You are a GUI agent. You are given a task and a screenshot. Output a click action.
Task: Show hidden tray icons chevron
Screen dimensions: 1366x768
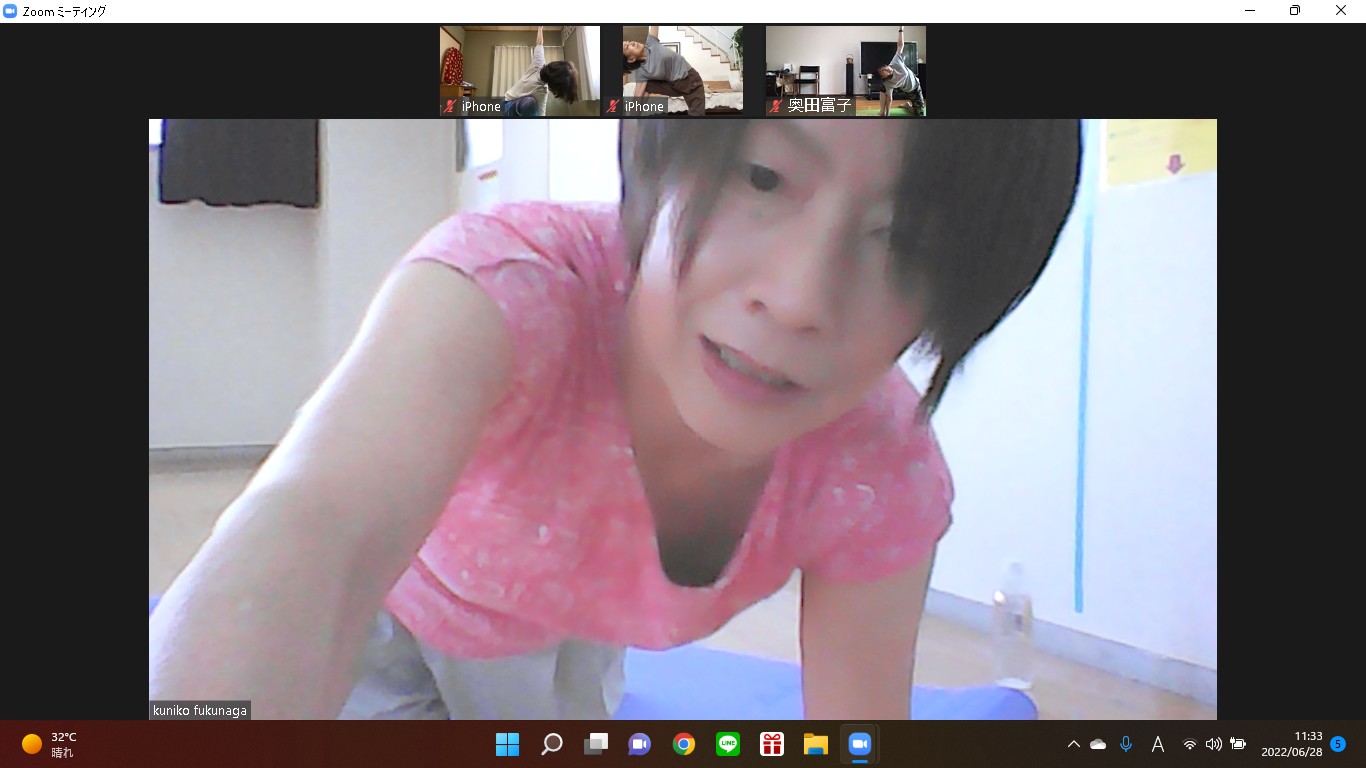pos(1074,744)
